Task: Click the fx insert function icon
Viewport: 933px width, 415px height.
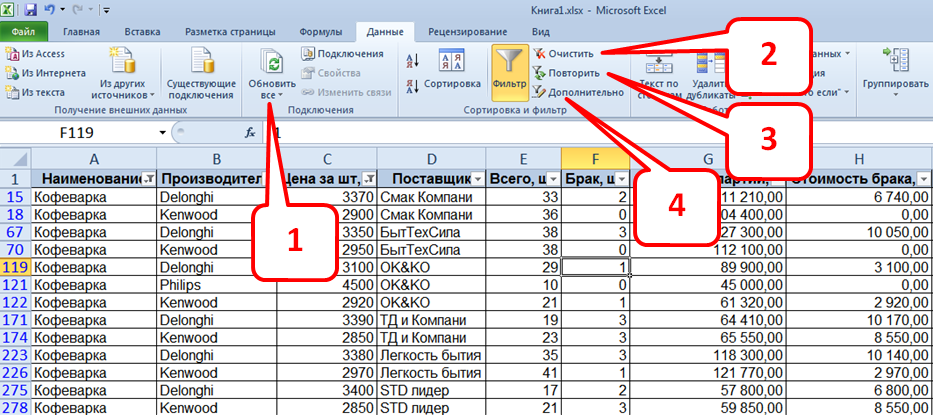Action: coord(250,132)
